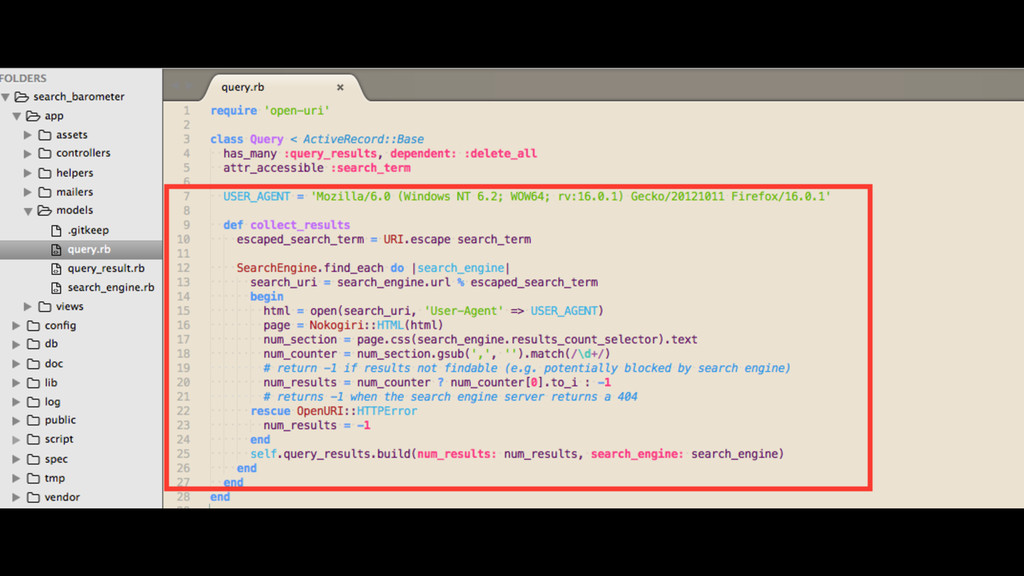Click the vendor folder icon
Image resolution: width=1024 pixels, height=576 pixels.
click(33, 497)
